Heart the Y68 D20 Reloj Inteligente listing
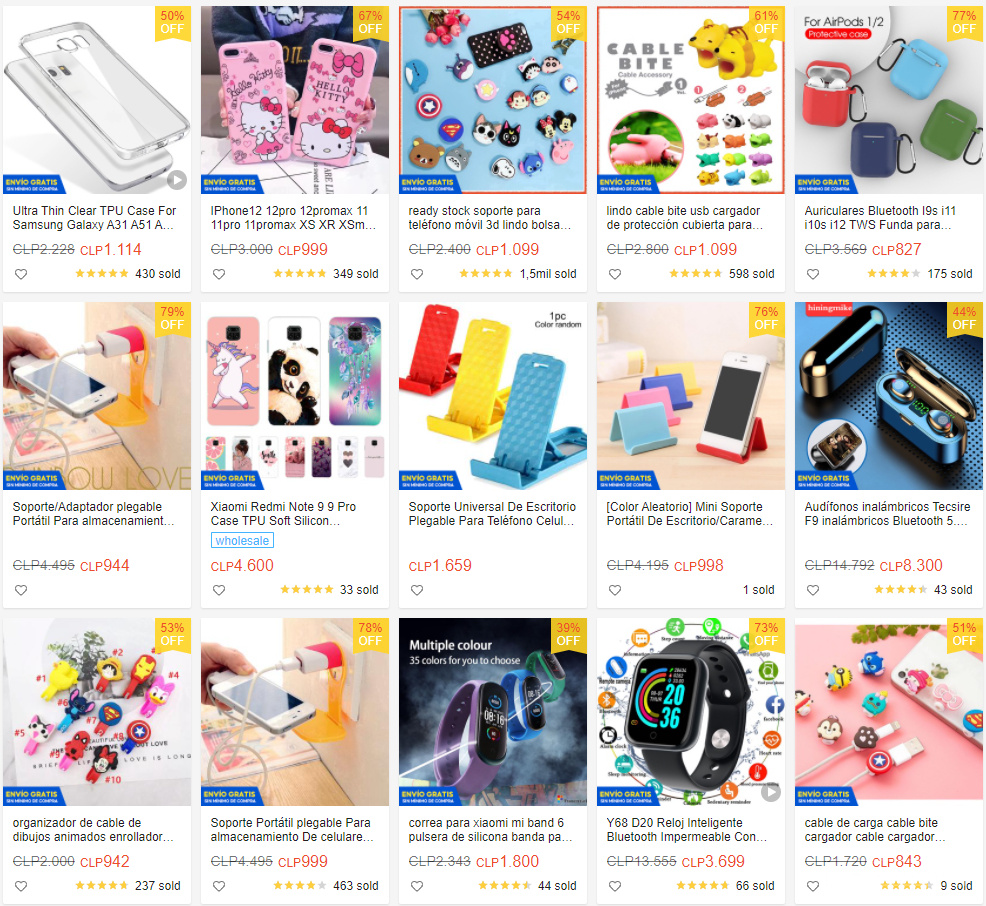Screen dimensions: 986x906 tap(615, 886)
